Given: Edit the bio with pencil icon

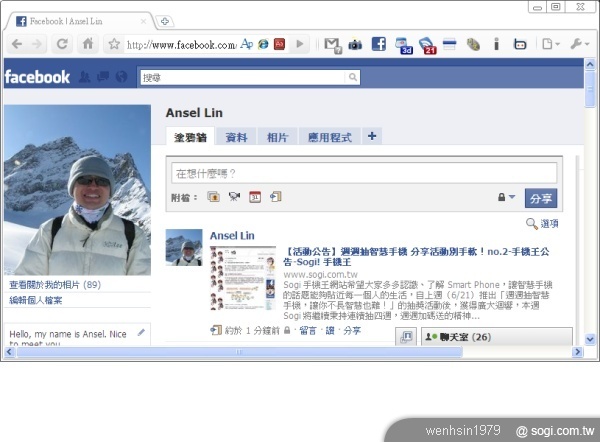Looking at the screenshot, I should click(x=141, y=333).
